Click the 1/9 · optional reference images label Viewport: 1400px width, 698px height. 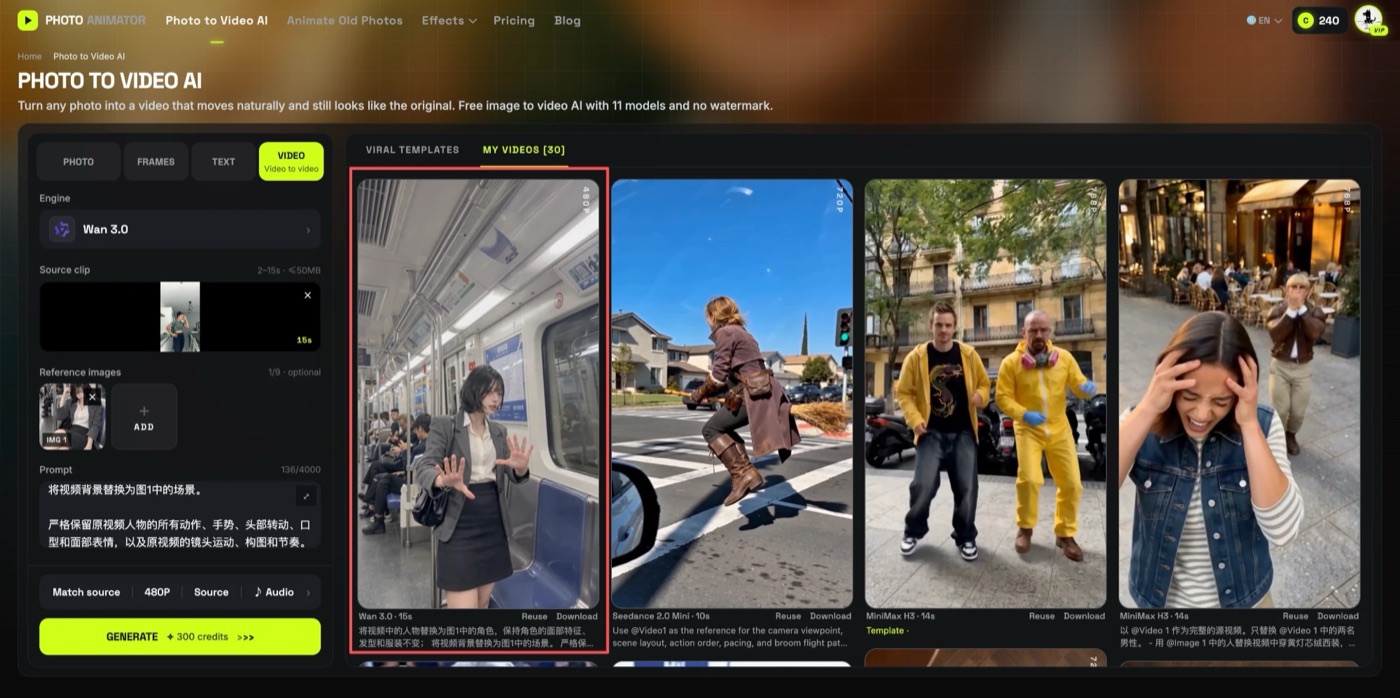click(293, 372)
